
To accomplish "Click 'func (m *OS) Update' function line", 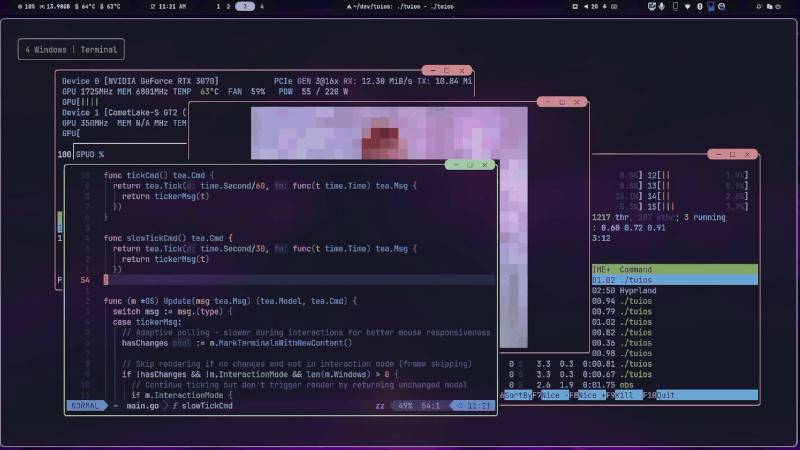I will click(230, 301).
